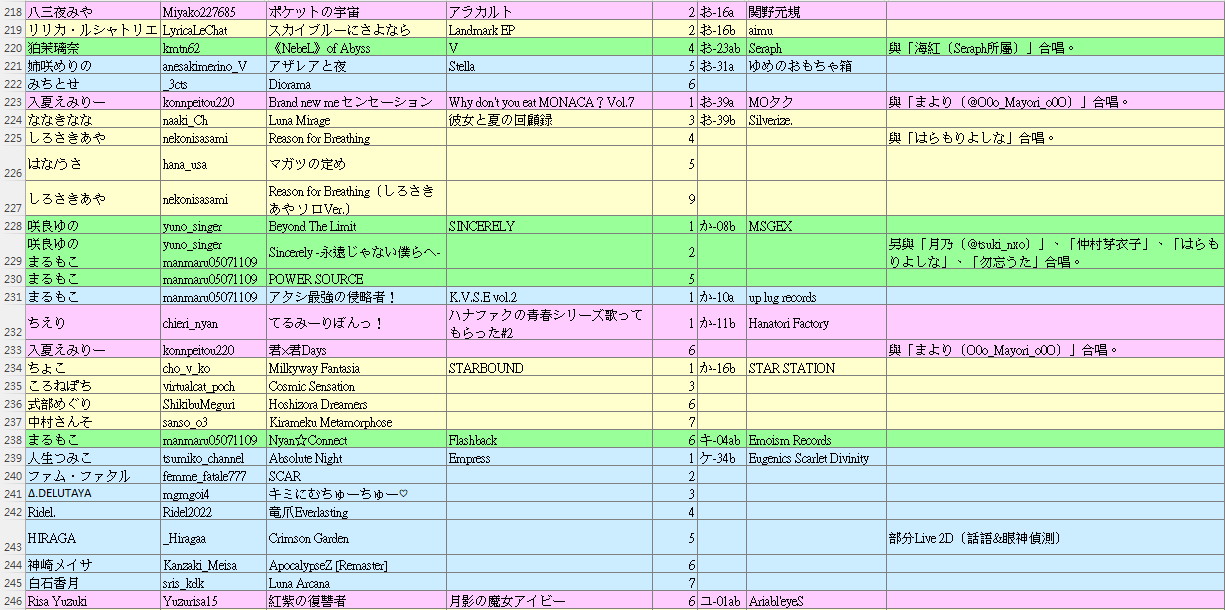Click the てるみーりぼんっ！ cell
Image resolution: width=1225 pixels, height=610 pixels.
(x=355, y=324)
